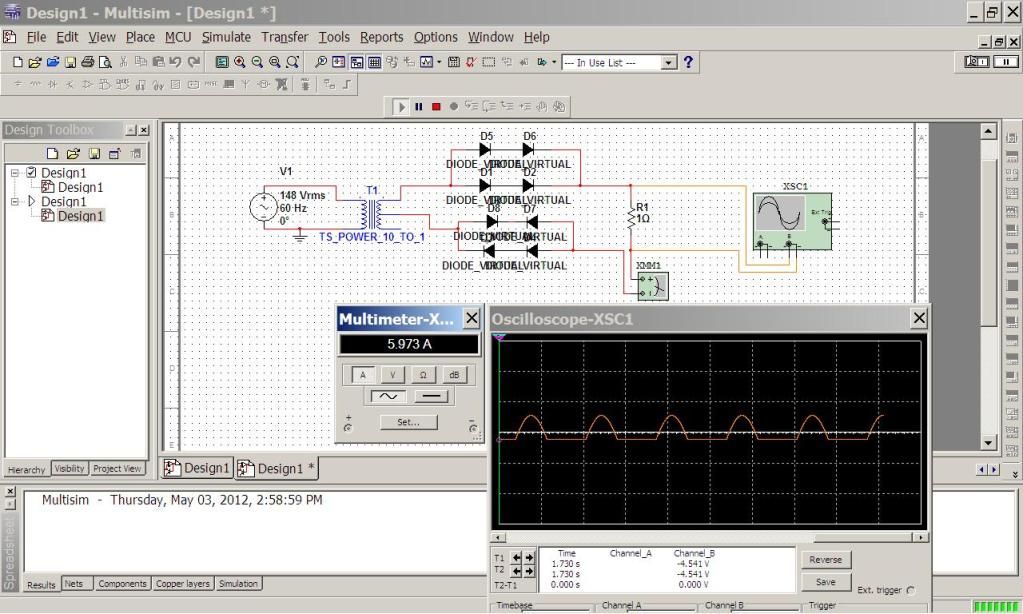Image resolution: width=1023 pixels, height=614 pixels.
Task: Select DC signal mode on the multimeter
Action: click(x=431, y=396)
